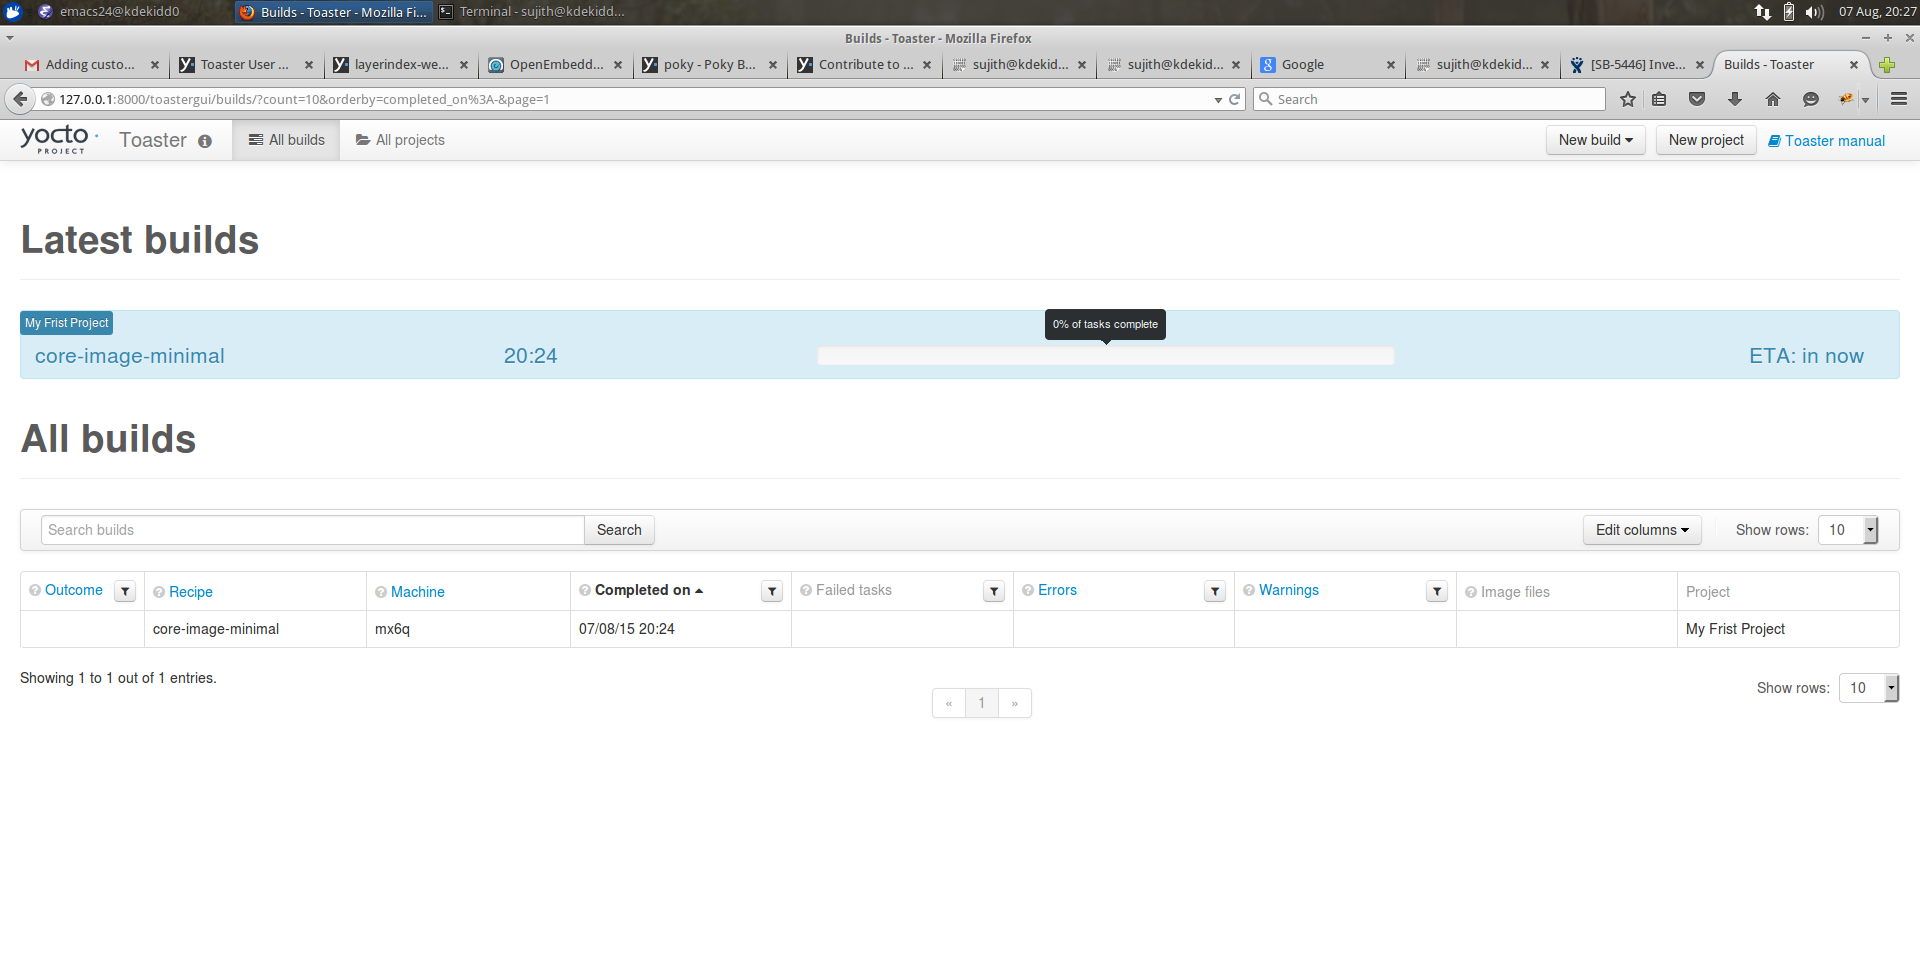
Task: Click the Firefox search box
Action: click(x=1429, y=99)
